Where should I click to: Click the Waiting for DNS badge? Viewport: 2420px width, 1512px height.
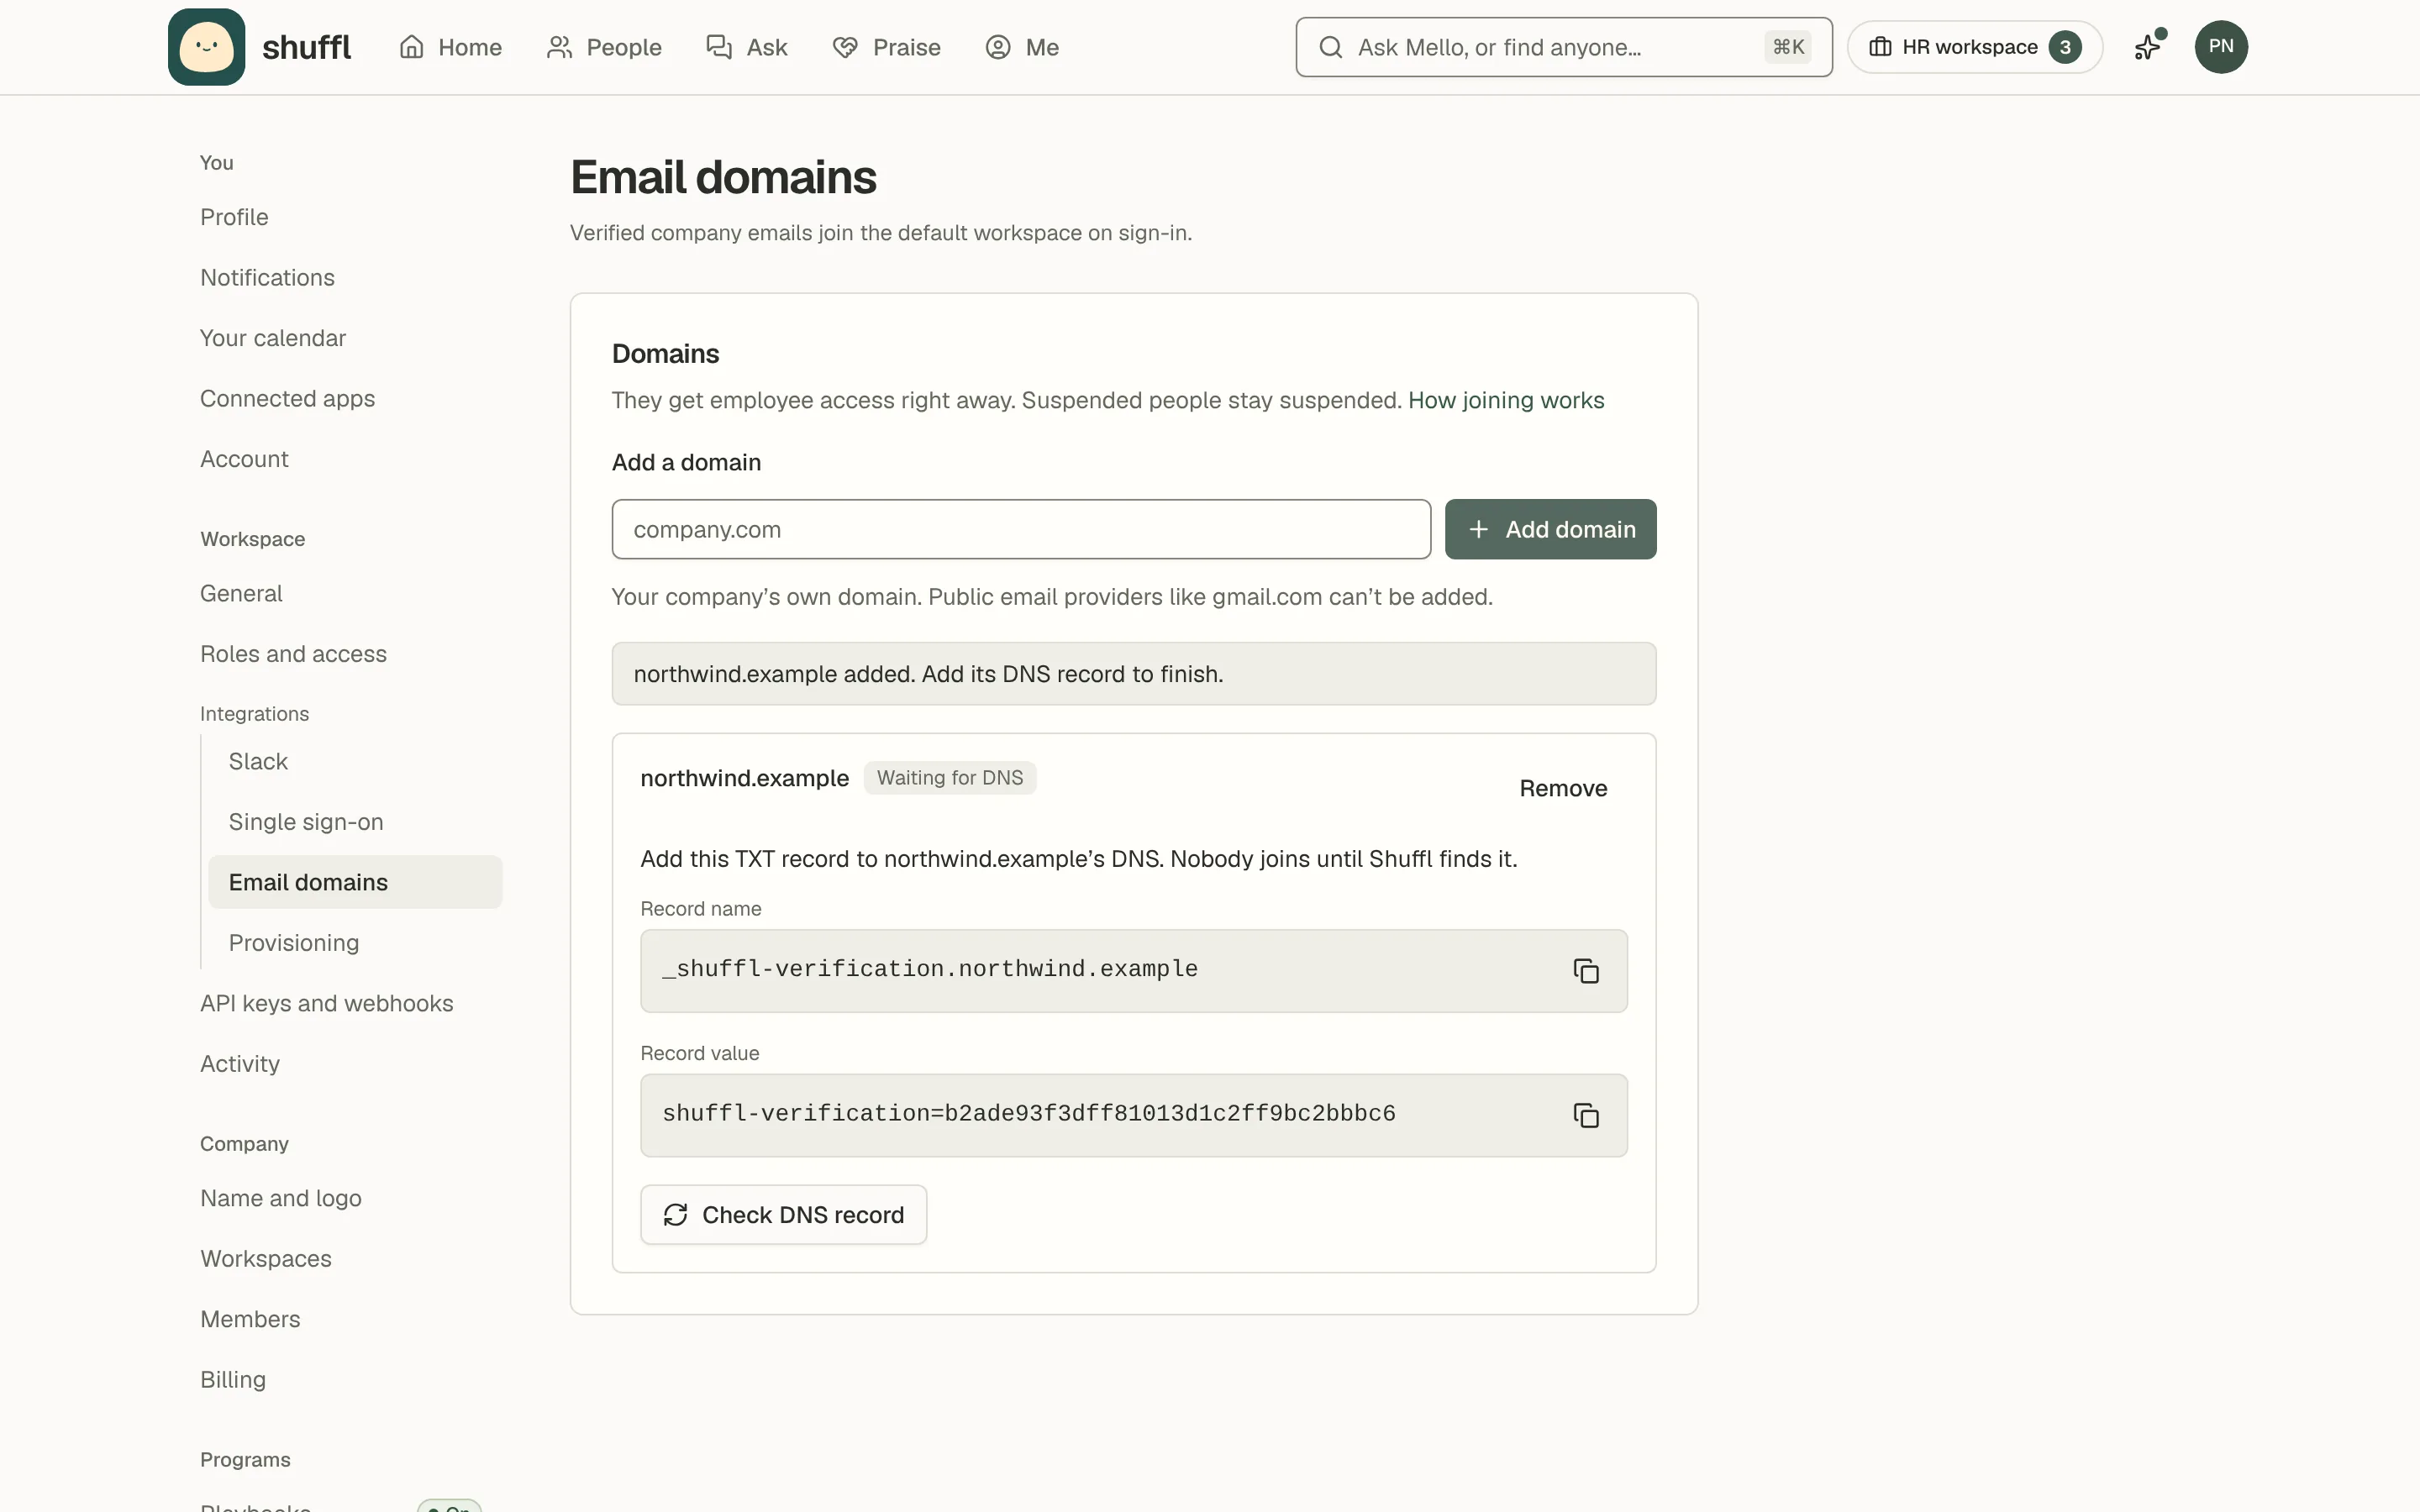950,778
